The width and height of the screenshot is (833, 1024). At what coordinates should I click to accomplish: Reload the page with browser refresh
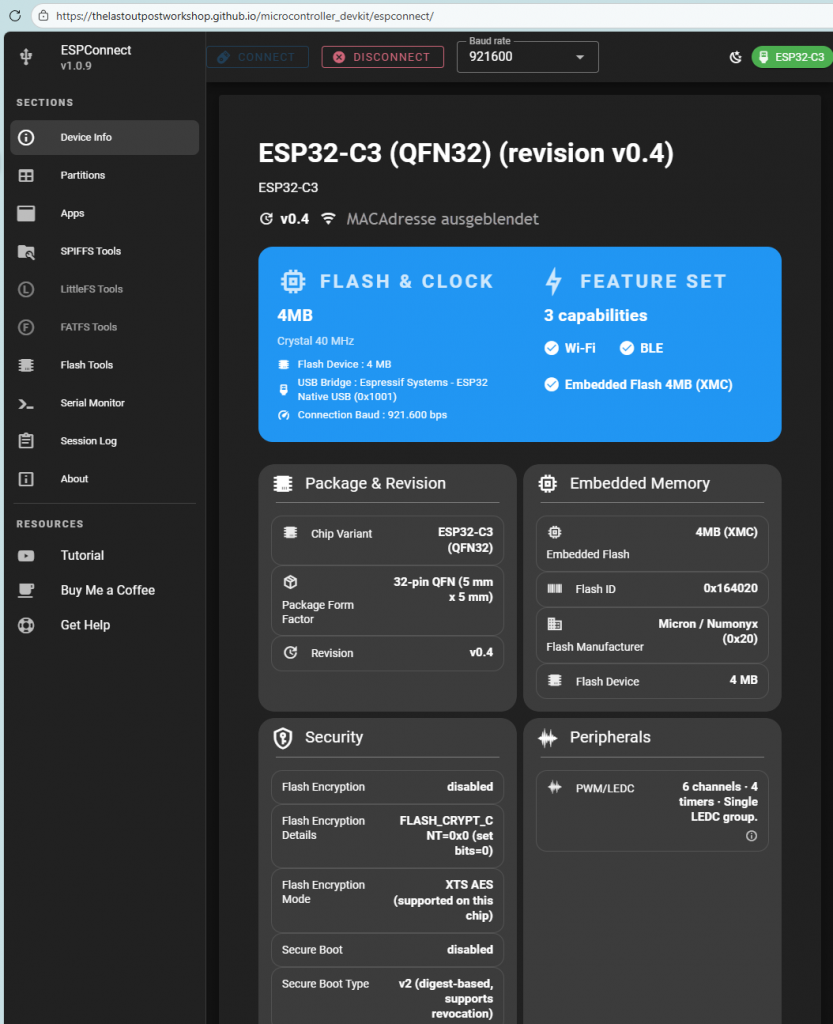pos(15,17)
